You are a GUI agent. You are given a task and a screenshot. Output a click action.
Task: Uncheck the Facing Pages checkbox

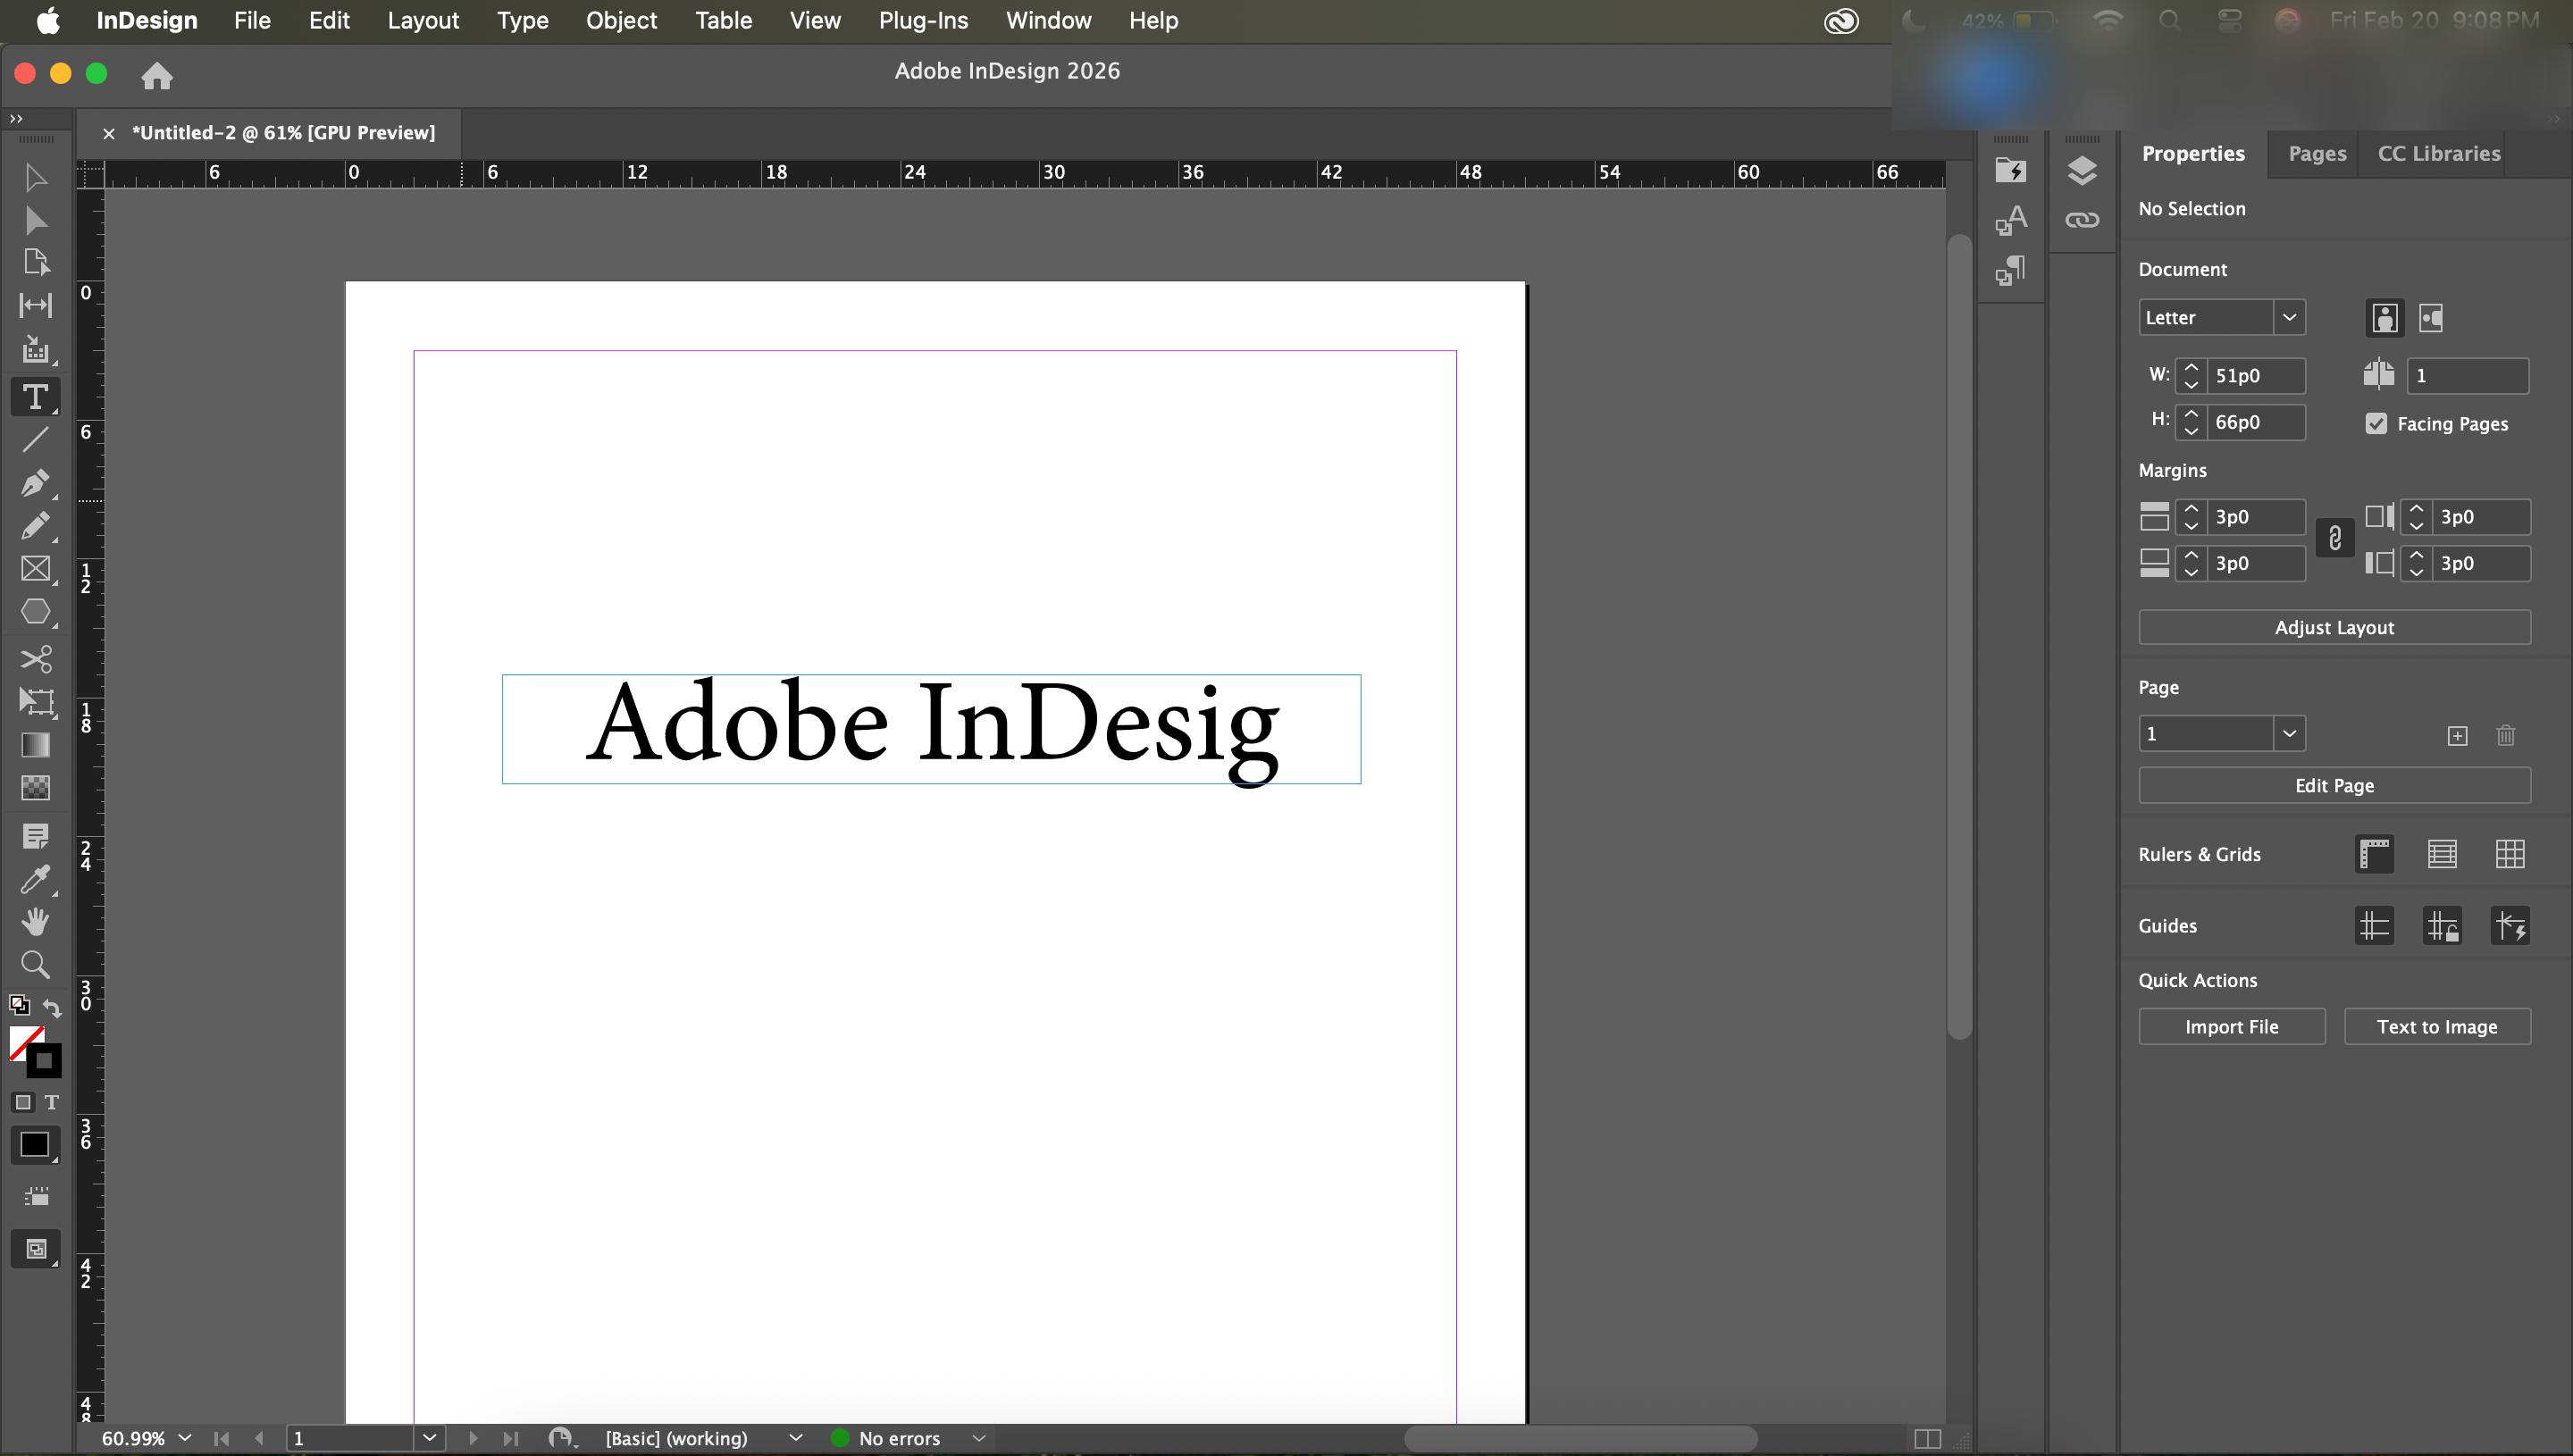(x=2376, y=424)
